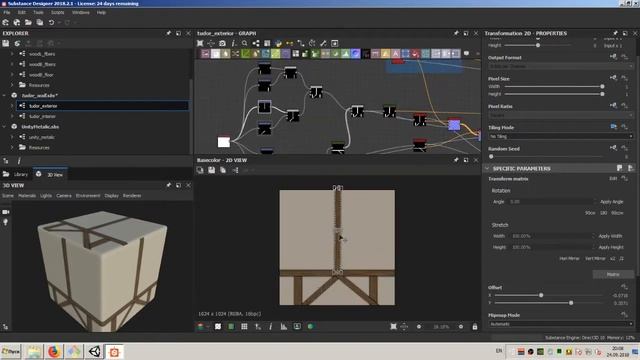
Task: Toggle the green color-space icon in 2D View bar
Action: click(x=231, y=327)
